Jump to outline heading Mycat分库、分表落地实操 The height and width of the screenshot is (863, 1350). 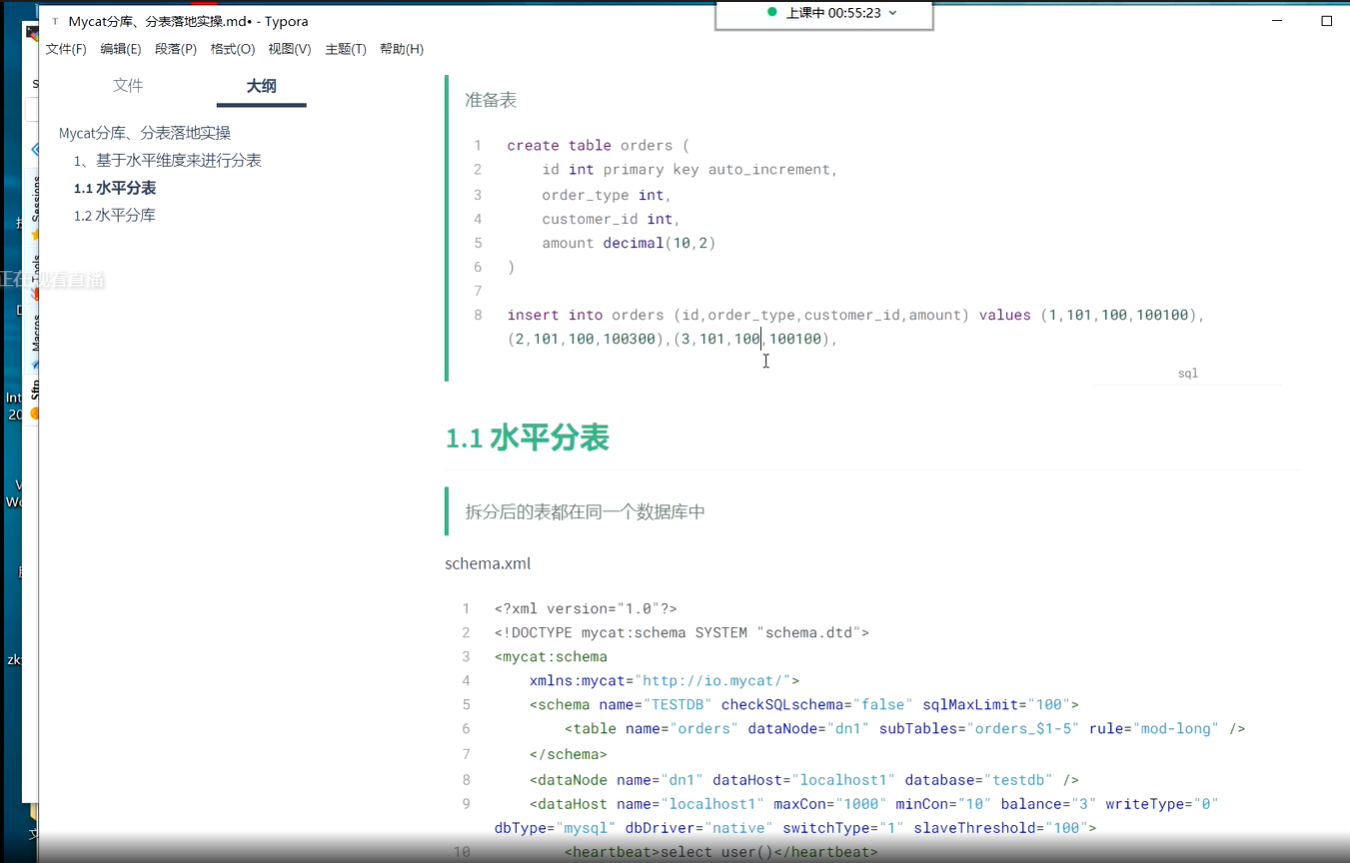145,133
